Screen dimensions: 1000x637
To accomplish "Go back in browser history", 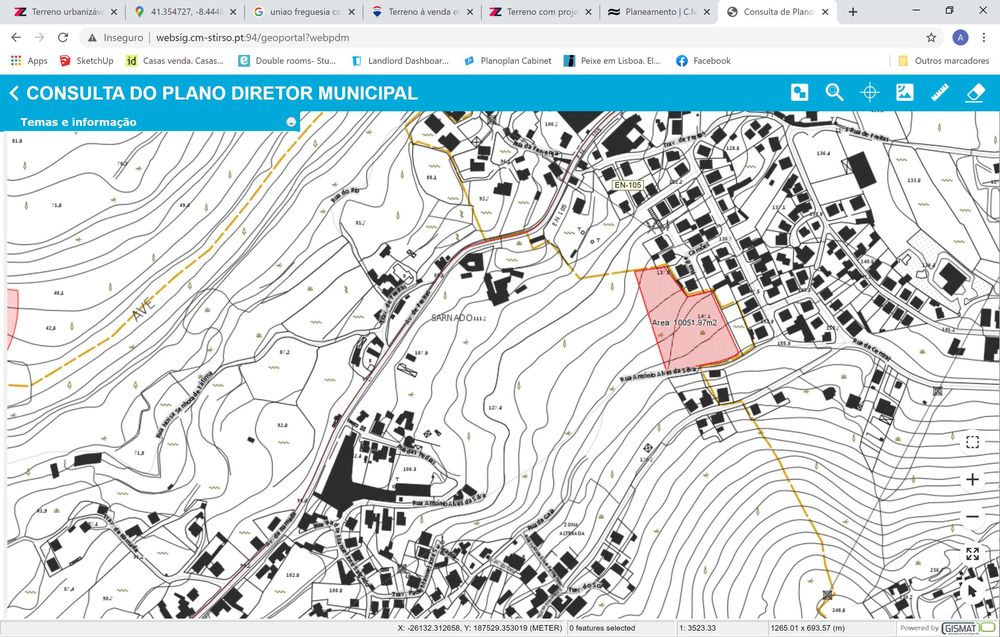I will 16,38.
